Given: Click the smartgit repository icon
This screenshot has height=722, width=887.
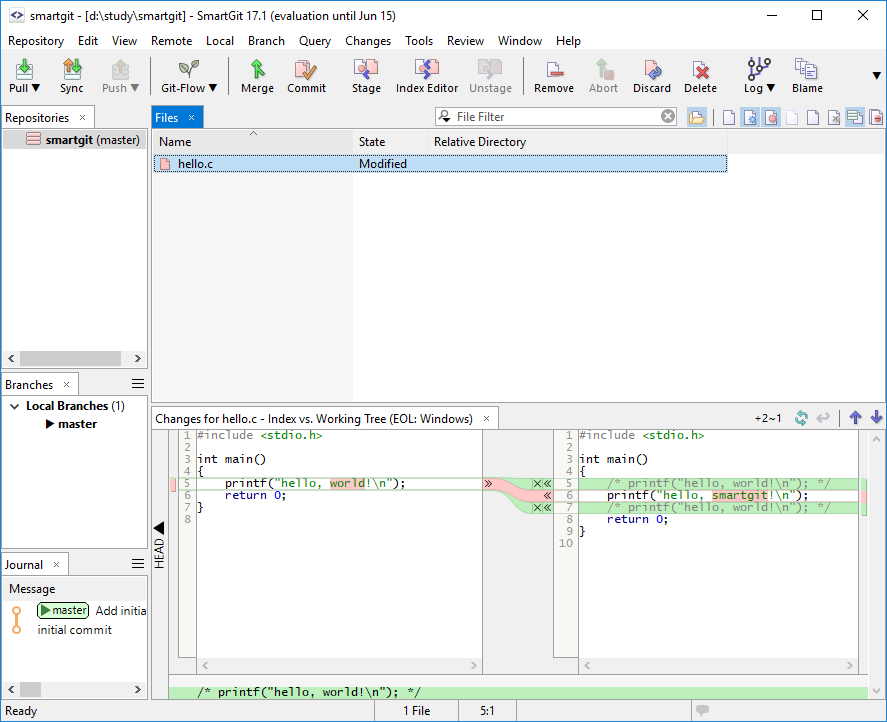Looking at the screenshot, I should point(33,139).
